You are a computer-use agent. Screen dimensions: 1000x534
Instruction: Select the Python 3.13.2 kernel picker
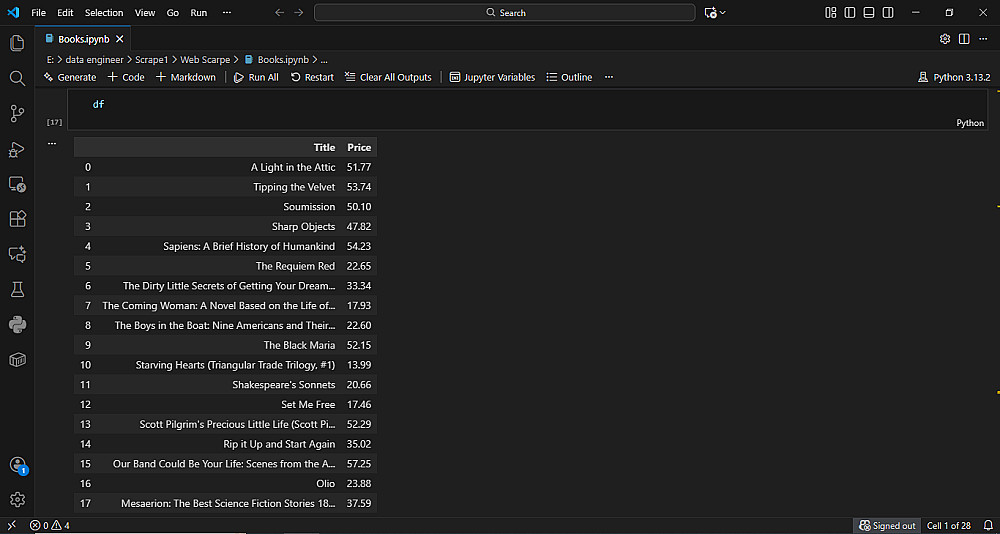pos(954,77)
